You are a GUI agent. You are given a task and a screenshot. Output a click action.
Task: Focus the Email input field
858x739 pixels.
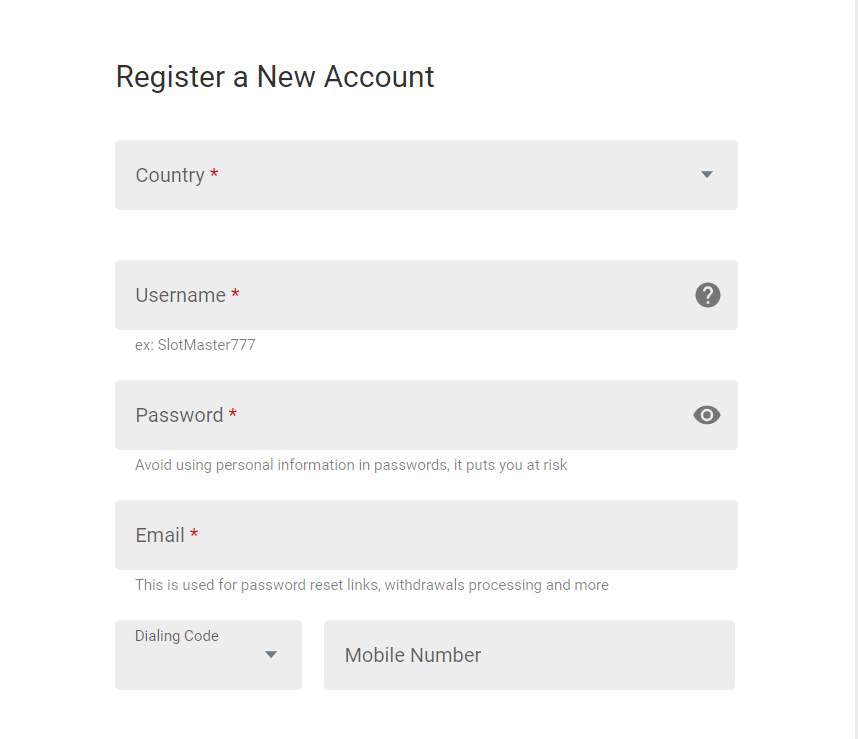tap(426, 535)
